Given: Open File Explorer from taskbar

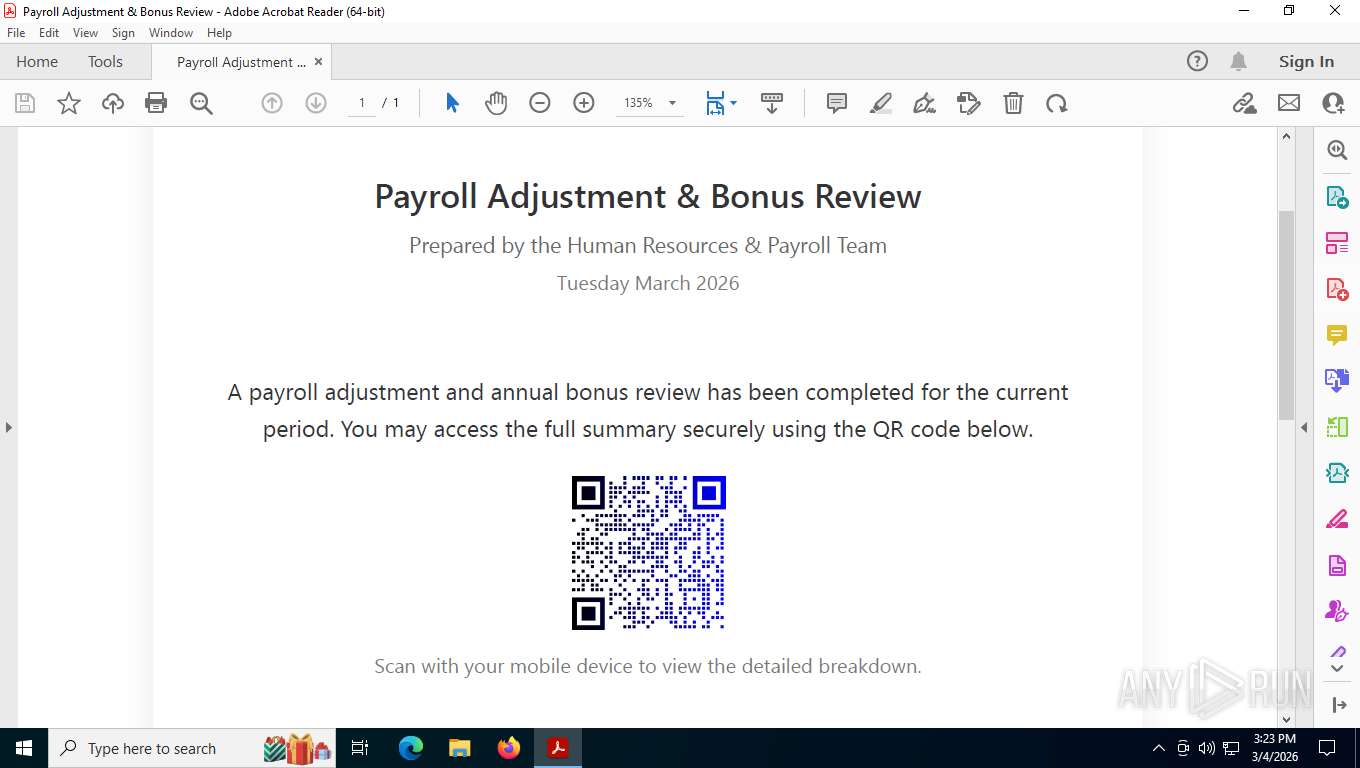Looking at the screenshot, I should tap(459, 748).
